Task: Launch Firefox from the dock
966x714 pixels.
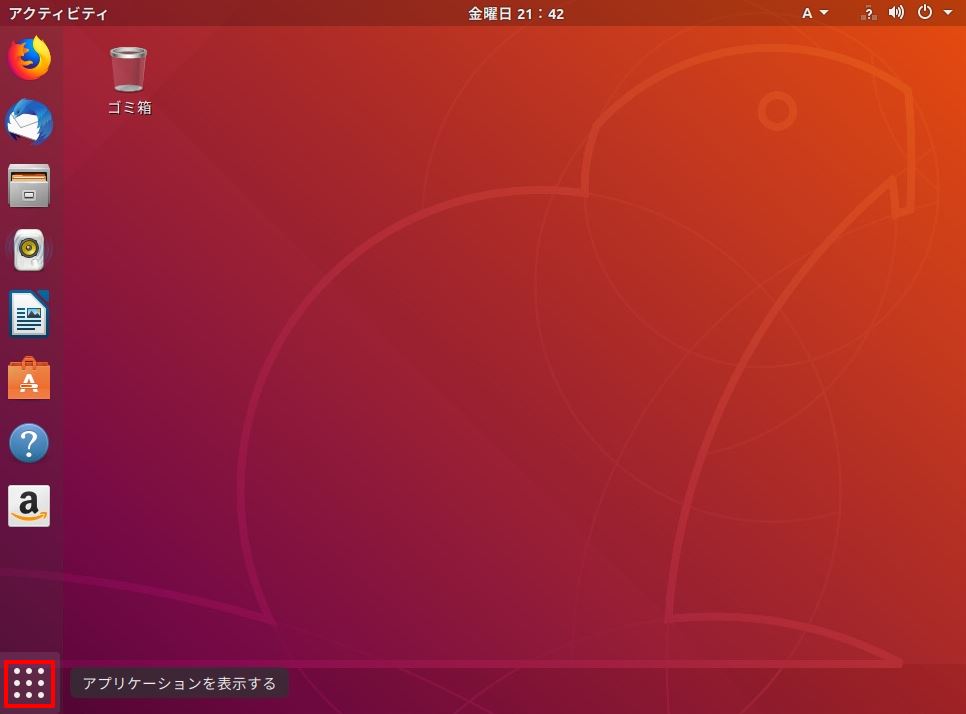Action: (29, 58)
